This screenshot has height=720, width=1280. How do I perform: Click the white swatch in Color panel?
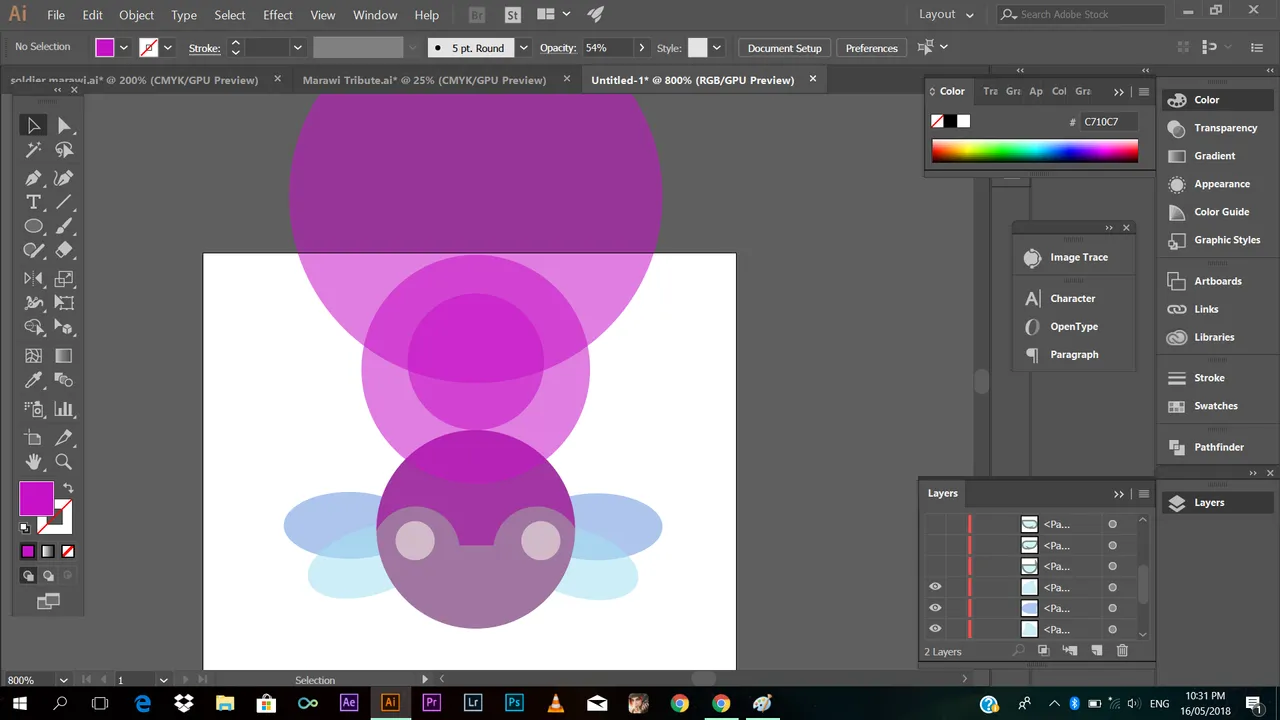click(x=963, y=121)
